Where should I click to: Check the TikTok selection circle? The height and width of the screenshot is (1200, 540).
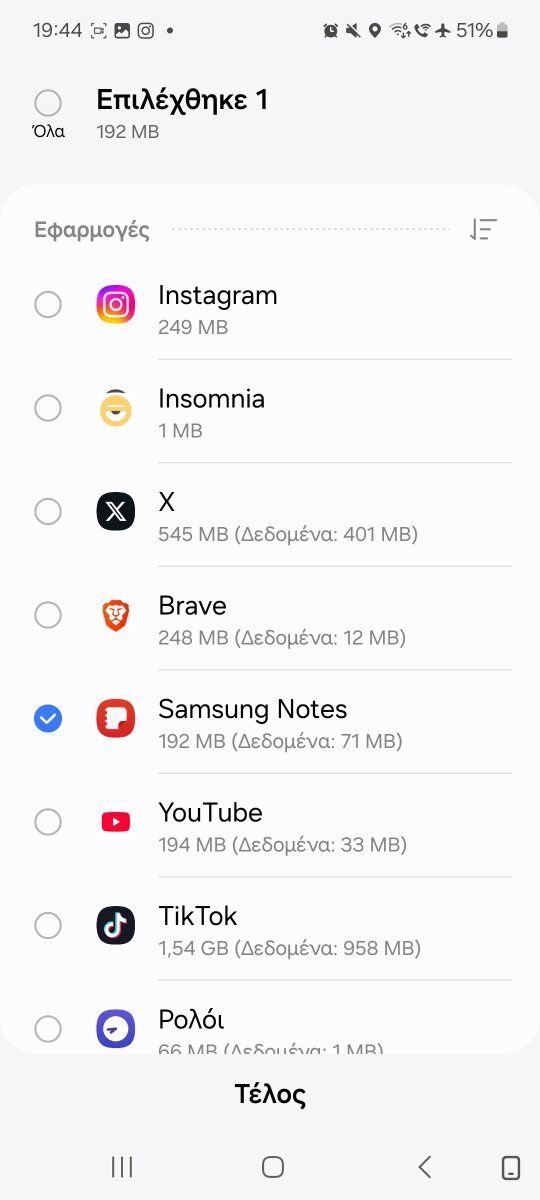48,926
